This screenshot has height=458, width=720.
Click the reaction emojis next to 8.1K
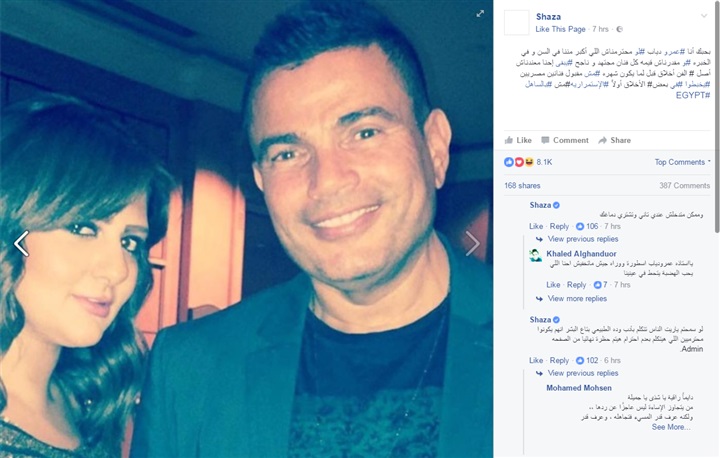point(518,162)
